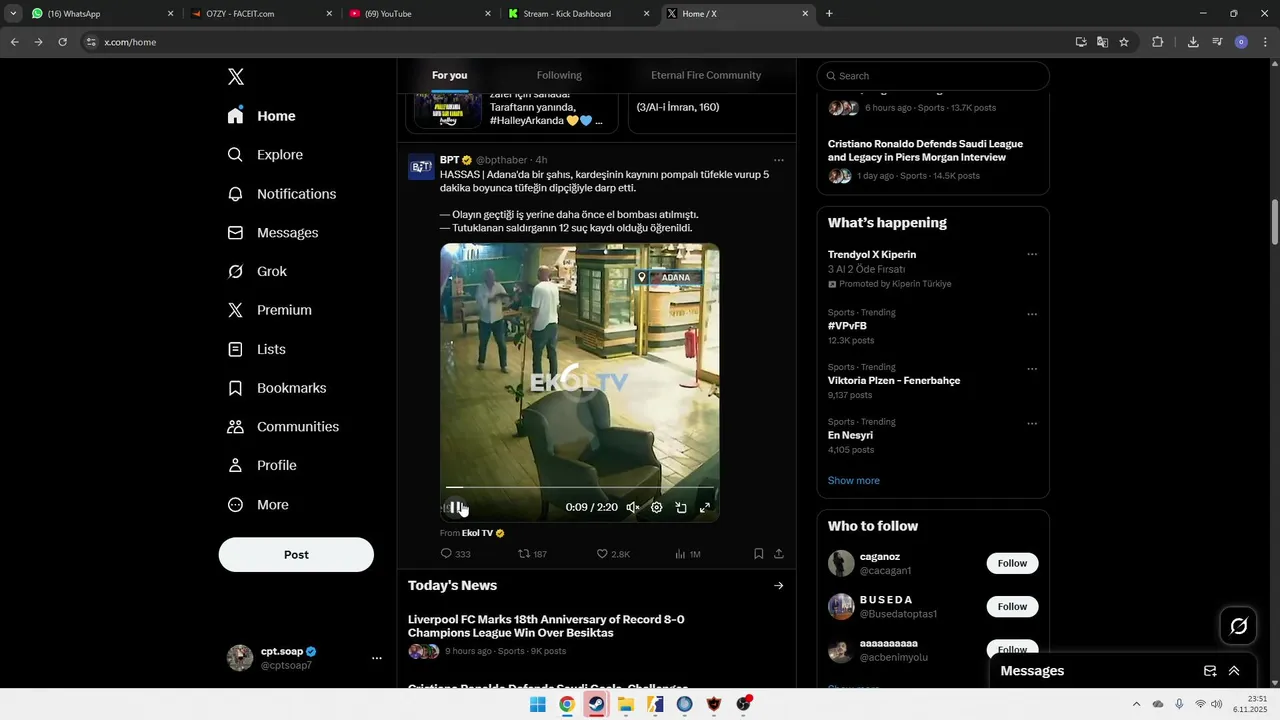1280x720 pixels.
Task: Open the Liverpool FC 8-0 news story
Action: tap(546, 626)
